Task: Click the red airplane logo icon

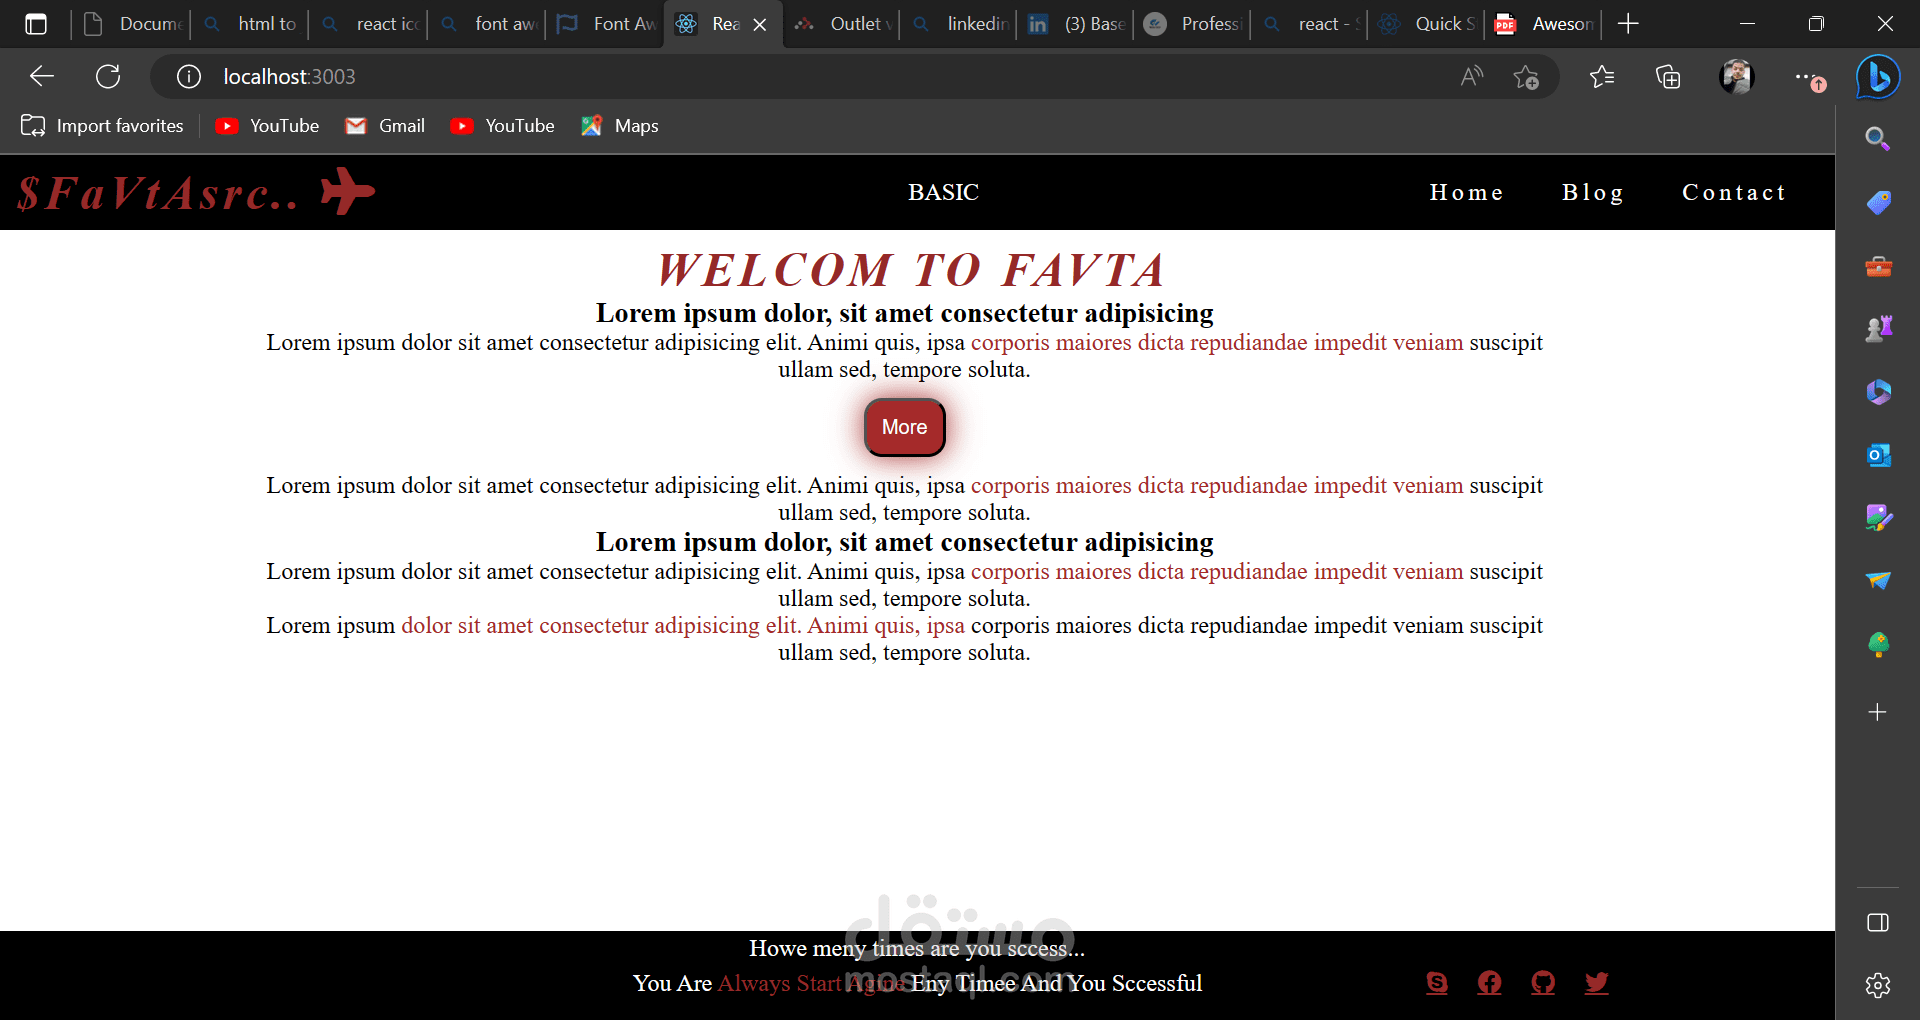Action: [x=347, y=191]
